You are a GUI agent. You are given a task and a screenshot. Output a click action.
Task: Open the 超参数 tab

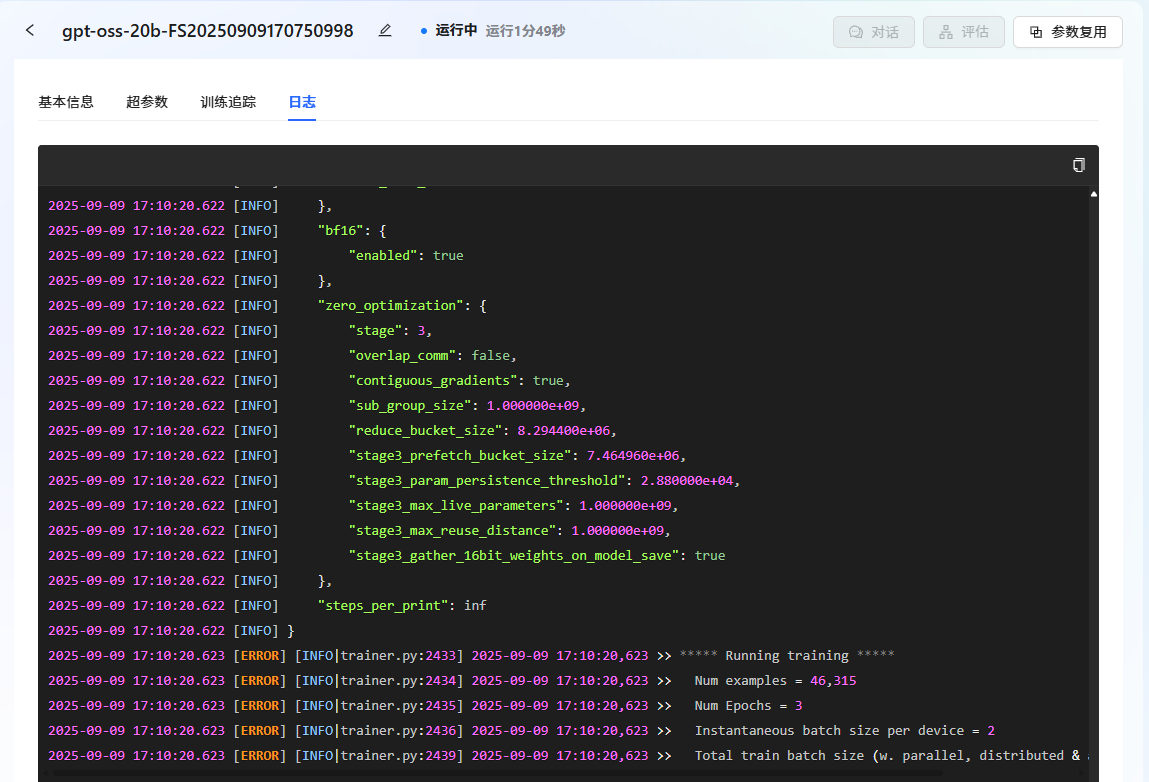pos(147,102)
